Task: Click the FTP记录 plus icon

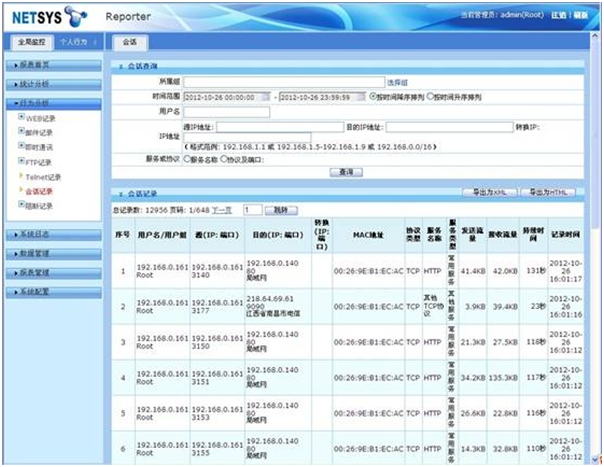Action: pyautogui.click(x=21, y=160)
